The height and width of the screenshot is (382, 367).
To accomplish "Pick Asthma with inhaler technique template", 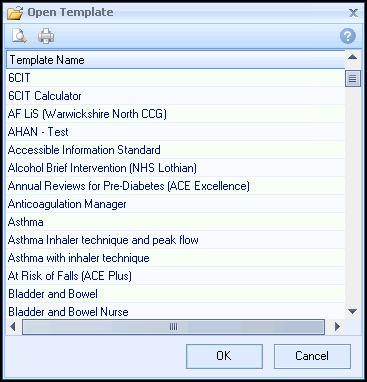I will 176,258.
